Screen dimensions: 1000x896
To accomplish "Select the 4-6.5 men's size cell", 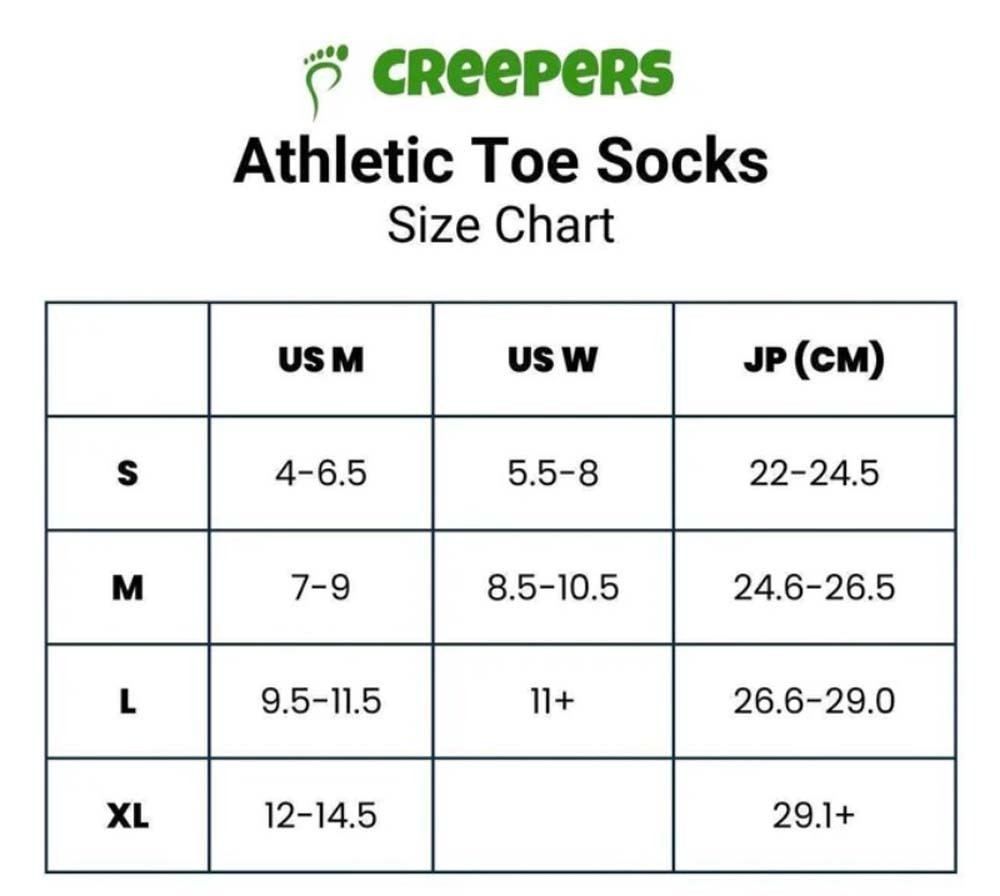I will pos(321,473).
